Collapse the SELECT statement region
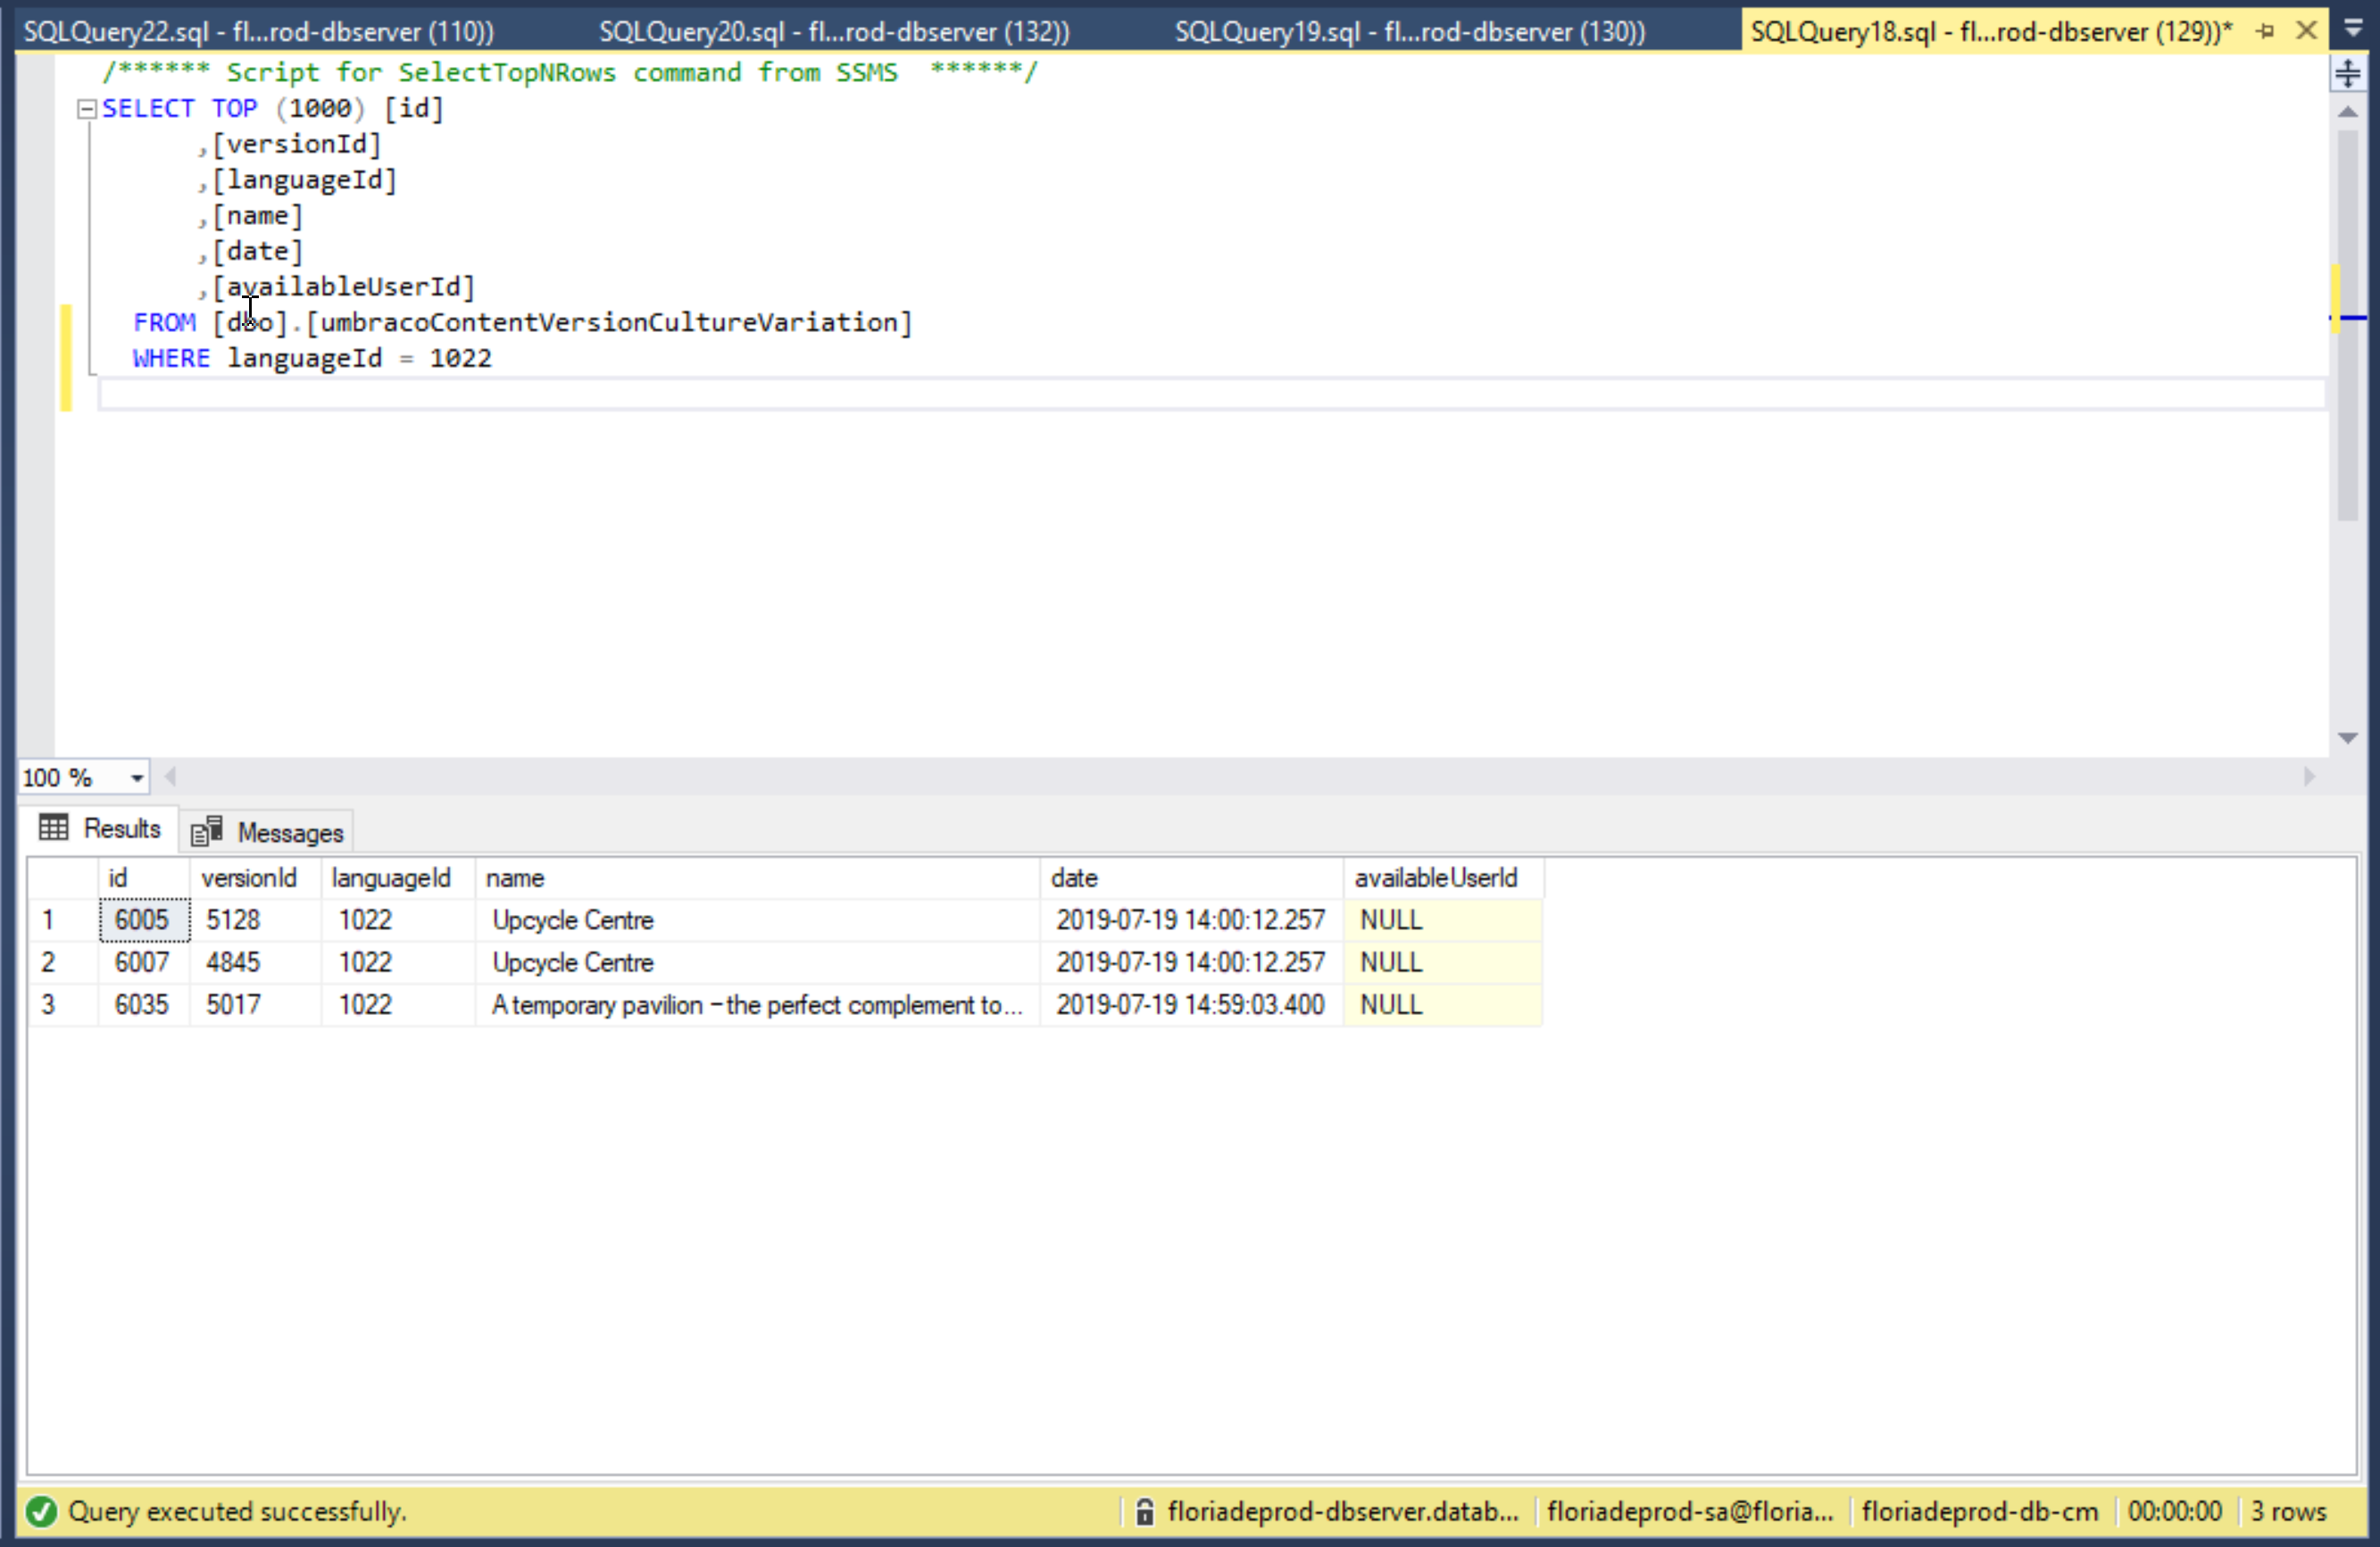This screenshot has width=2380, height=1547. (86, 108)
